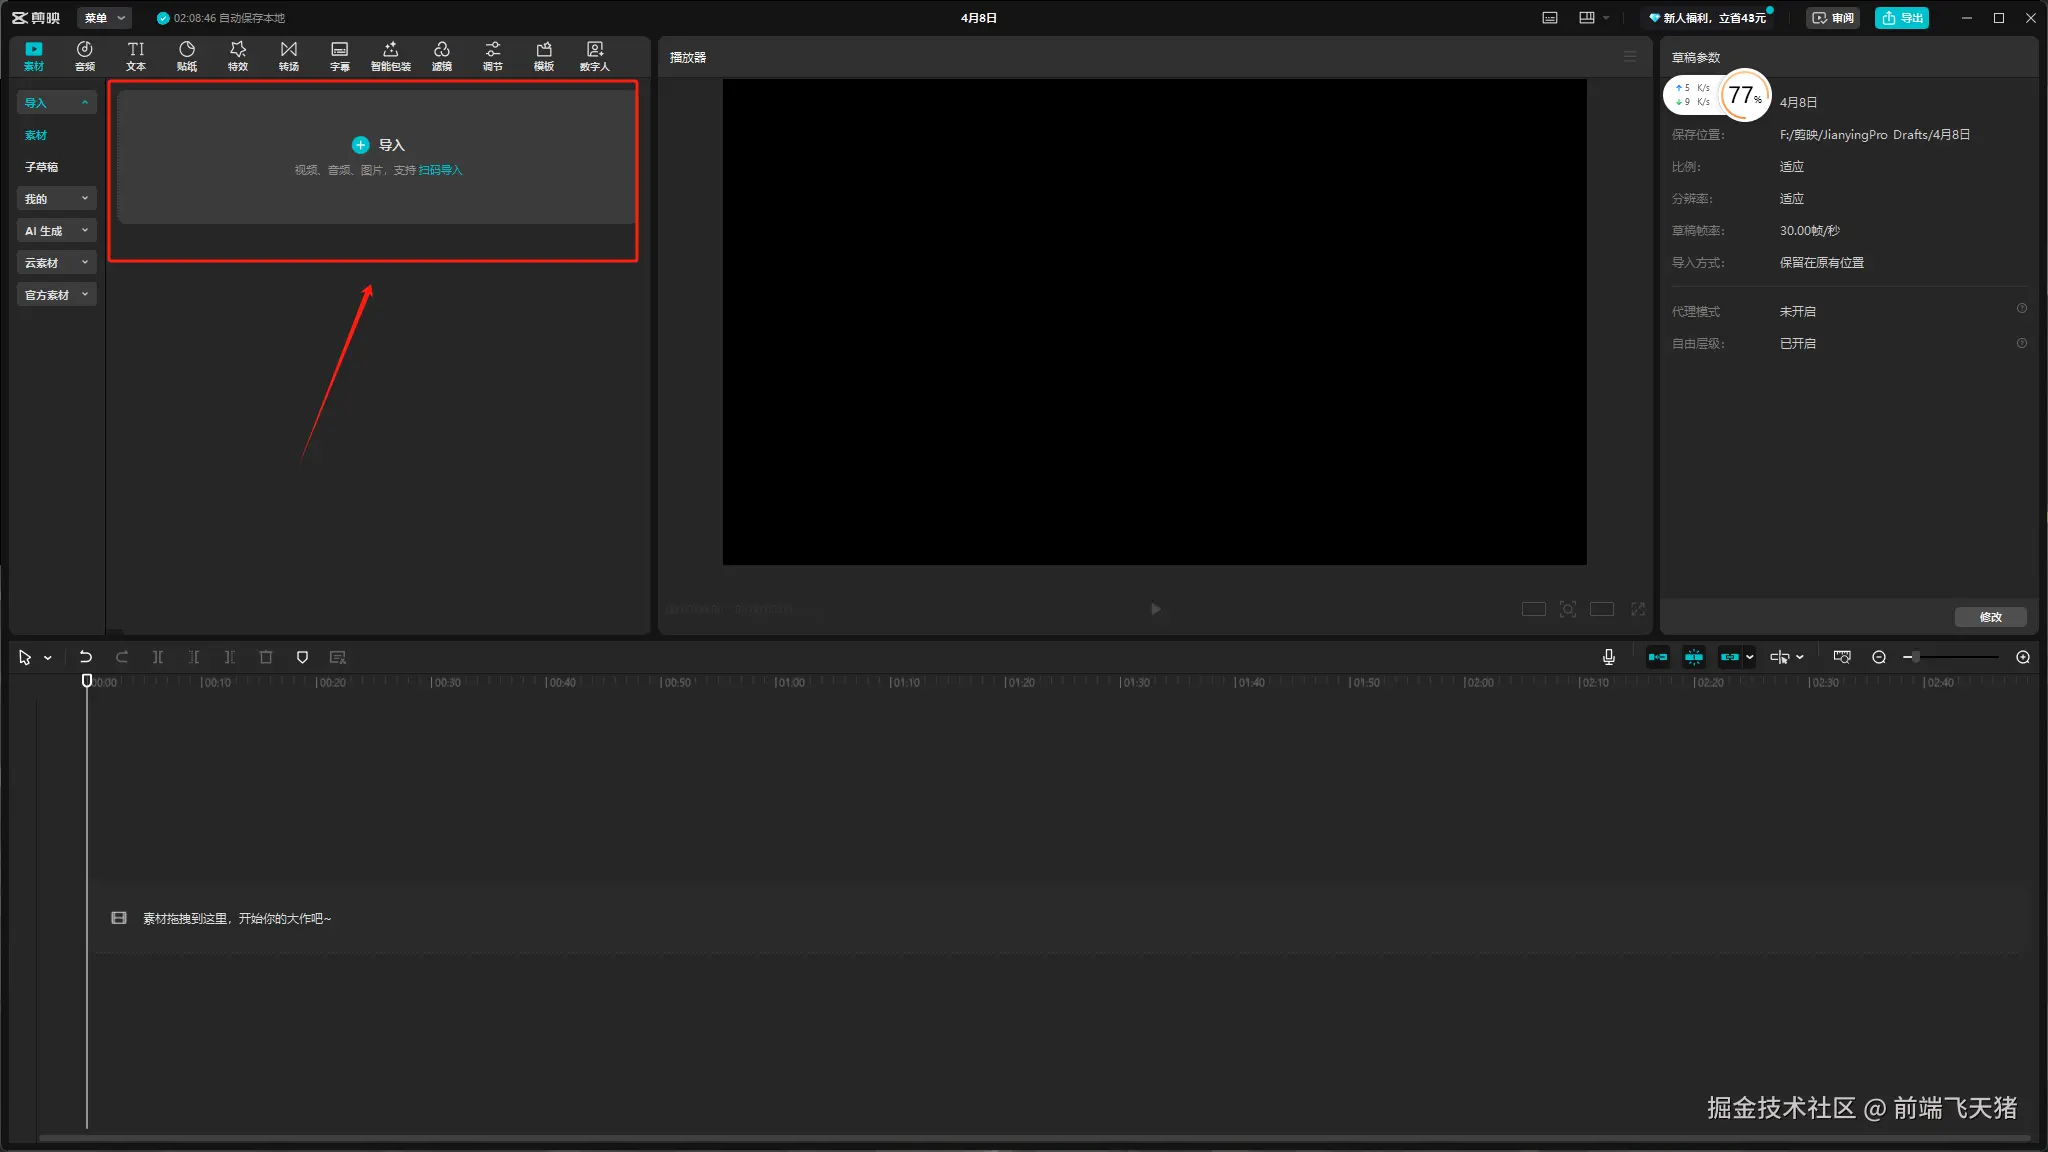Click the timeline zoom-in magnifier icon
The image size is (2048, 1152).
tap(2023, 657)
